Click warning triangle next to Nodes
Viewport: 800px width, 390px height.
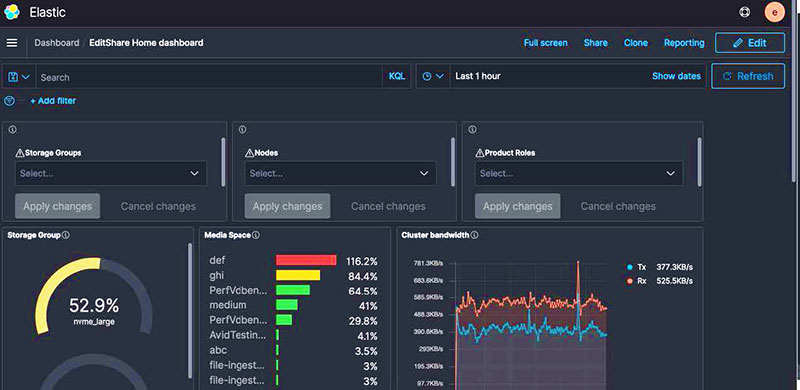pos(249,153)
